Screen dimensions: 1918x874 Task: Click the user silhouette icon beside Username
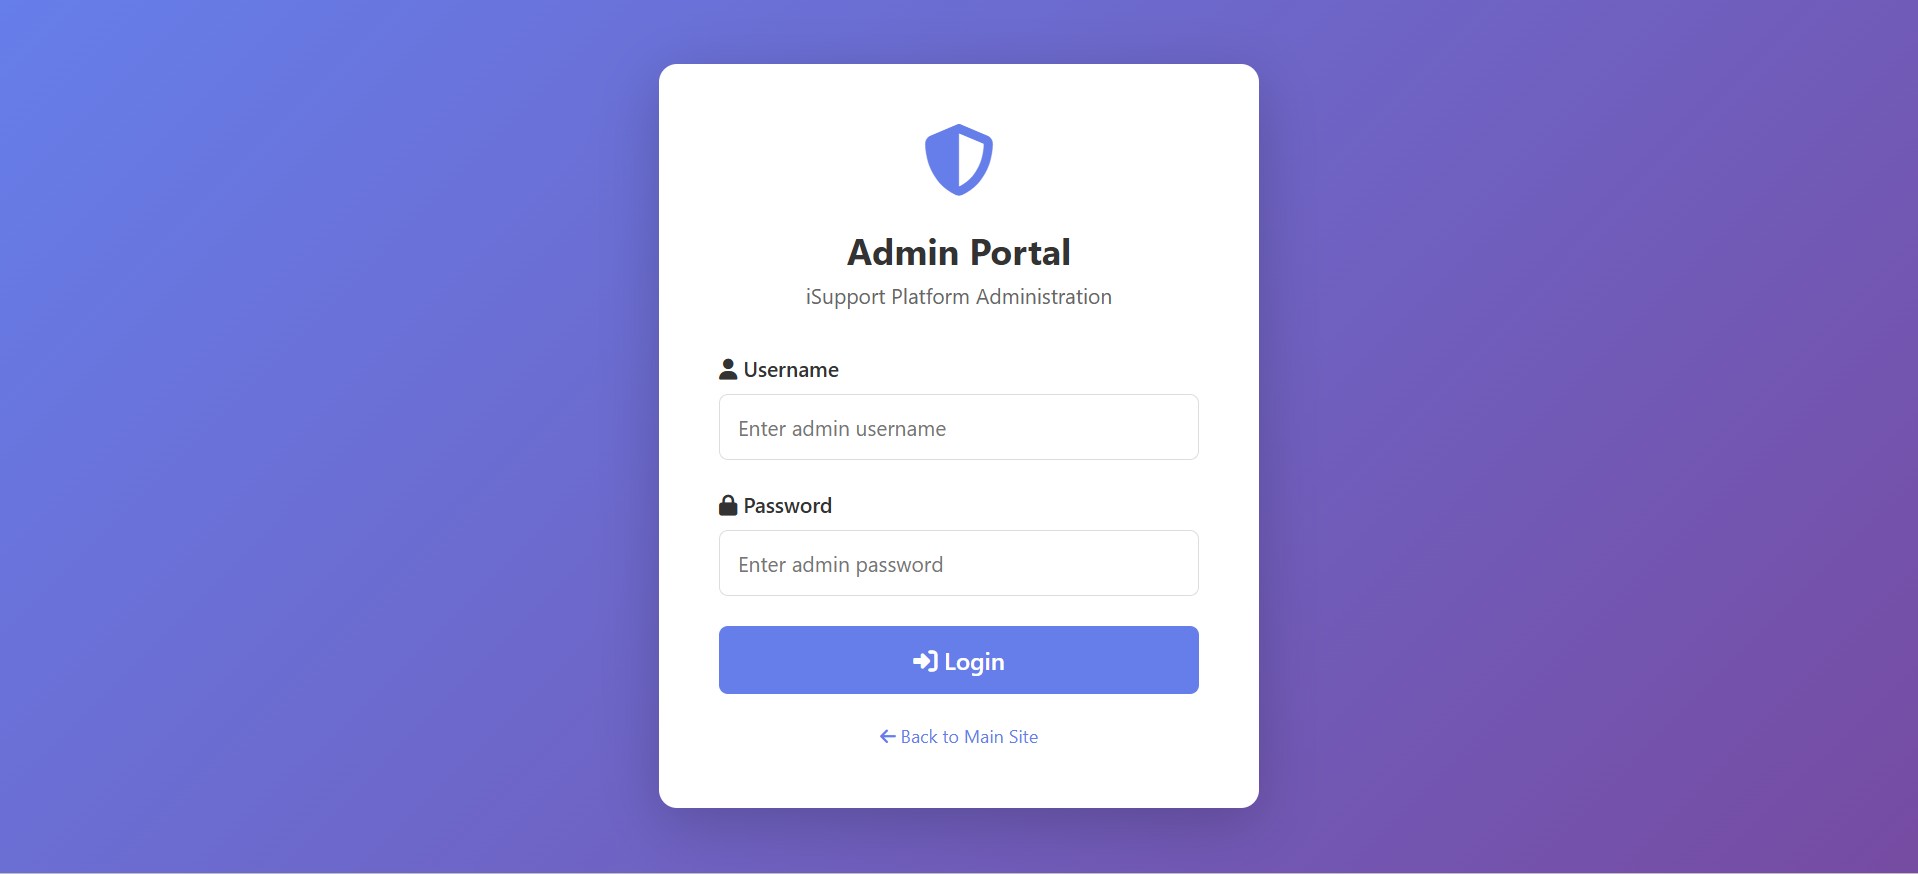pyautogui.click(x=728, y=369)
